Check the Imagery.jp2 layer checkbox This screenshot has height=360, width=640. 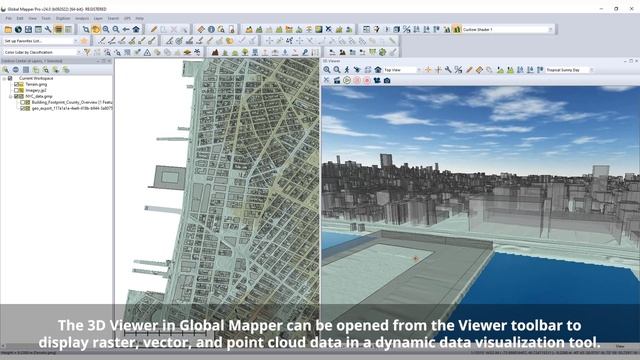[x=16, y=90]
